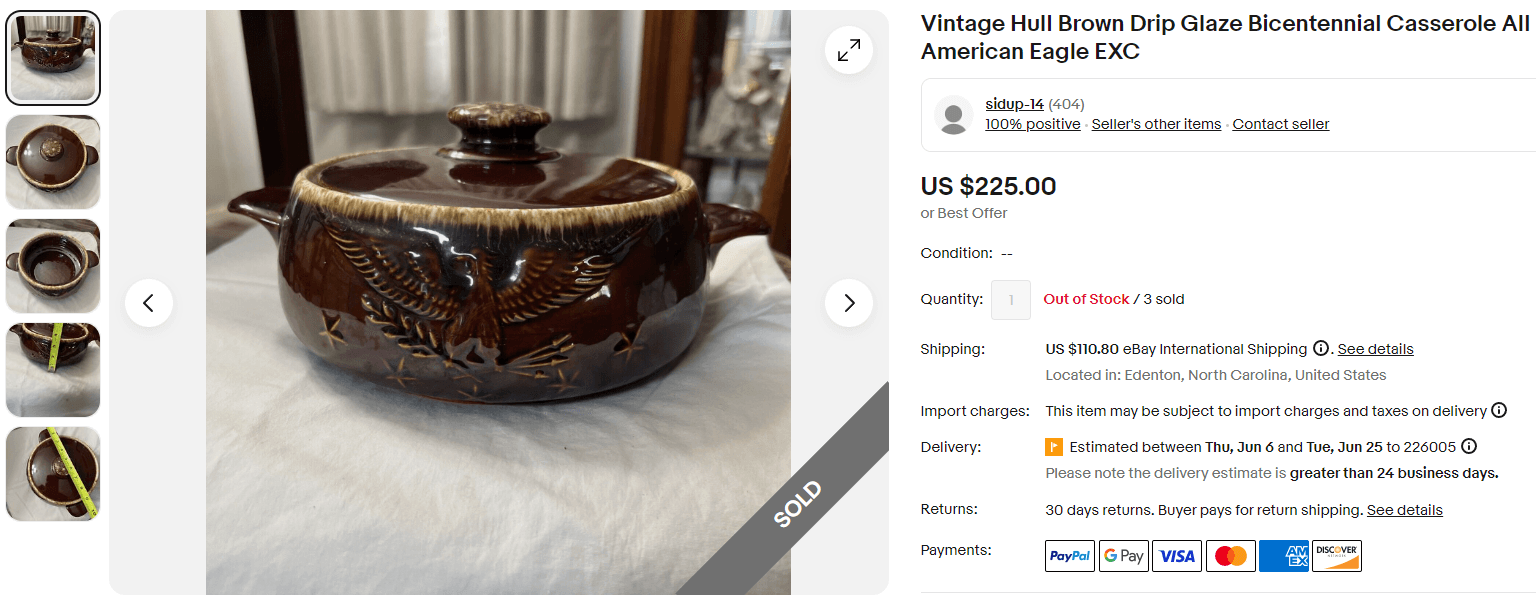Open the sidup-14 seller profile

[1014, 103]
